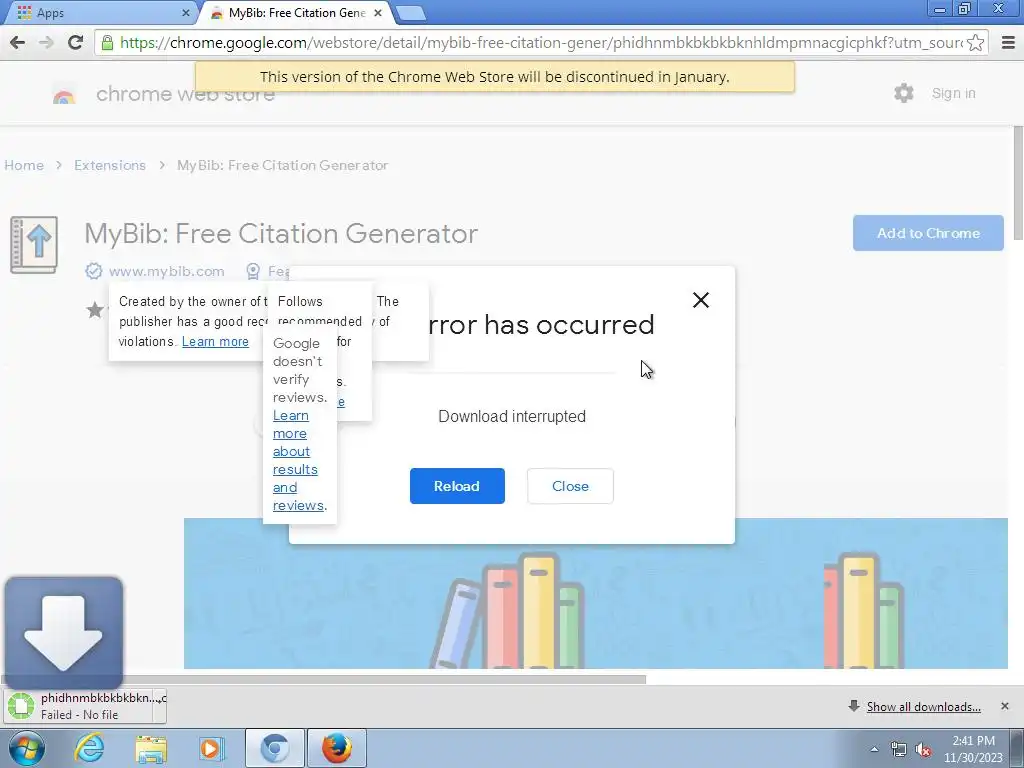This screenshot has height=768, width=1024.
Task: Click the failed download item phidhnmbkbkbkbkn
Action: tap(86, 706)
